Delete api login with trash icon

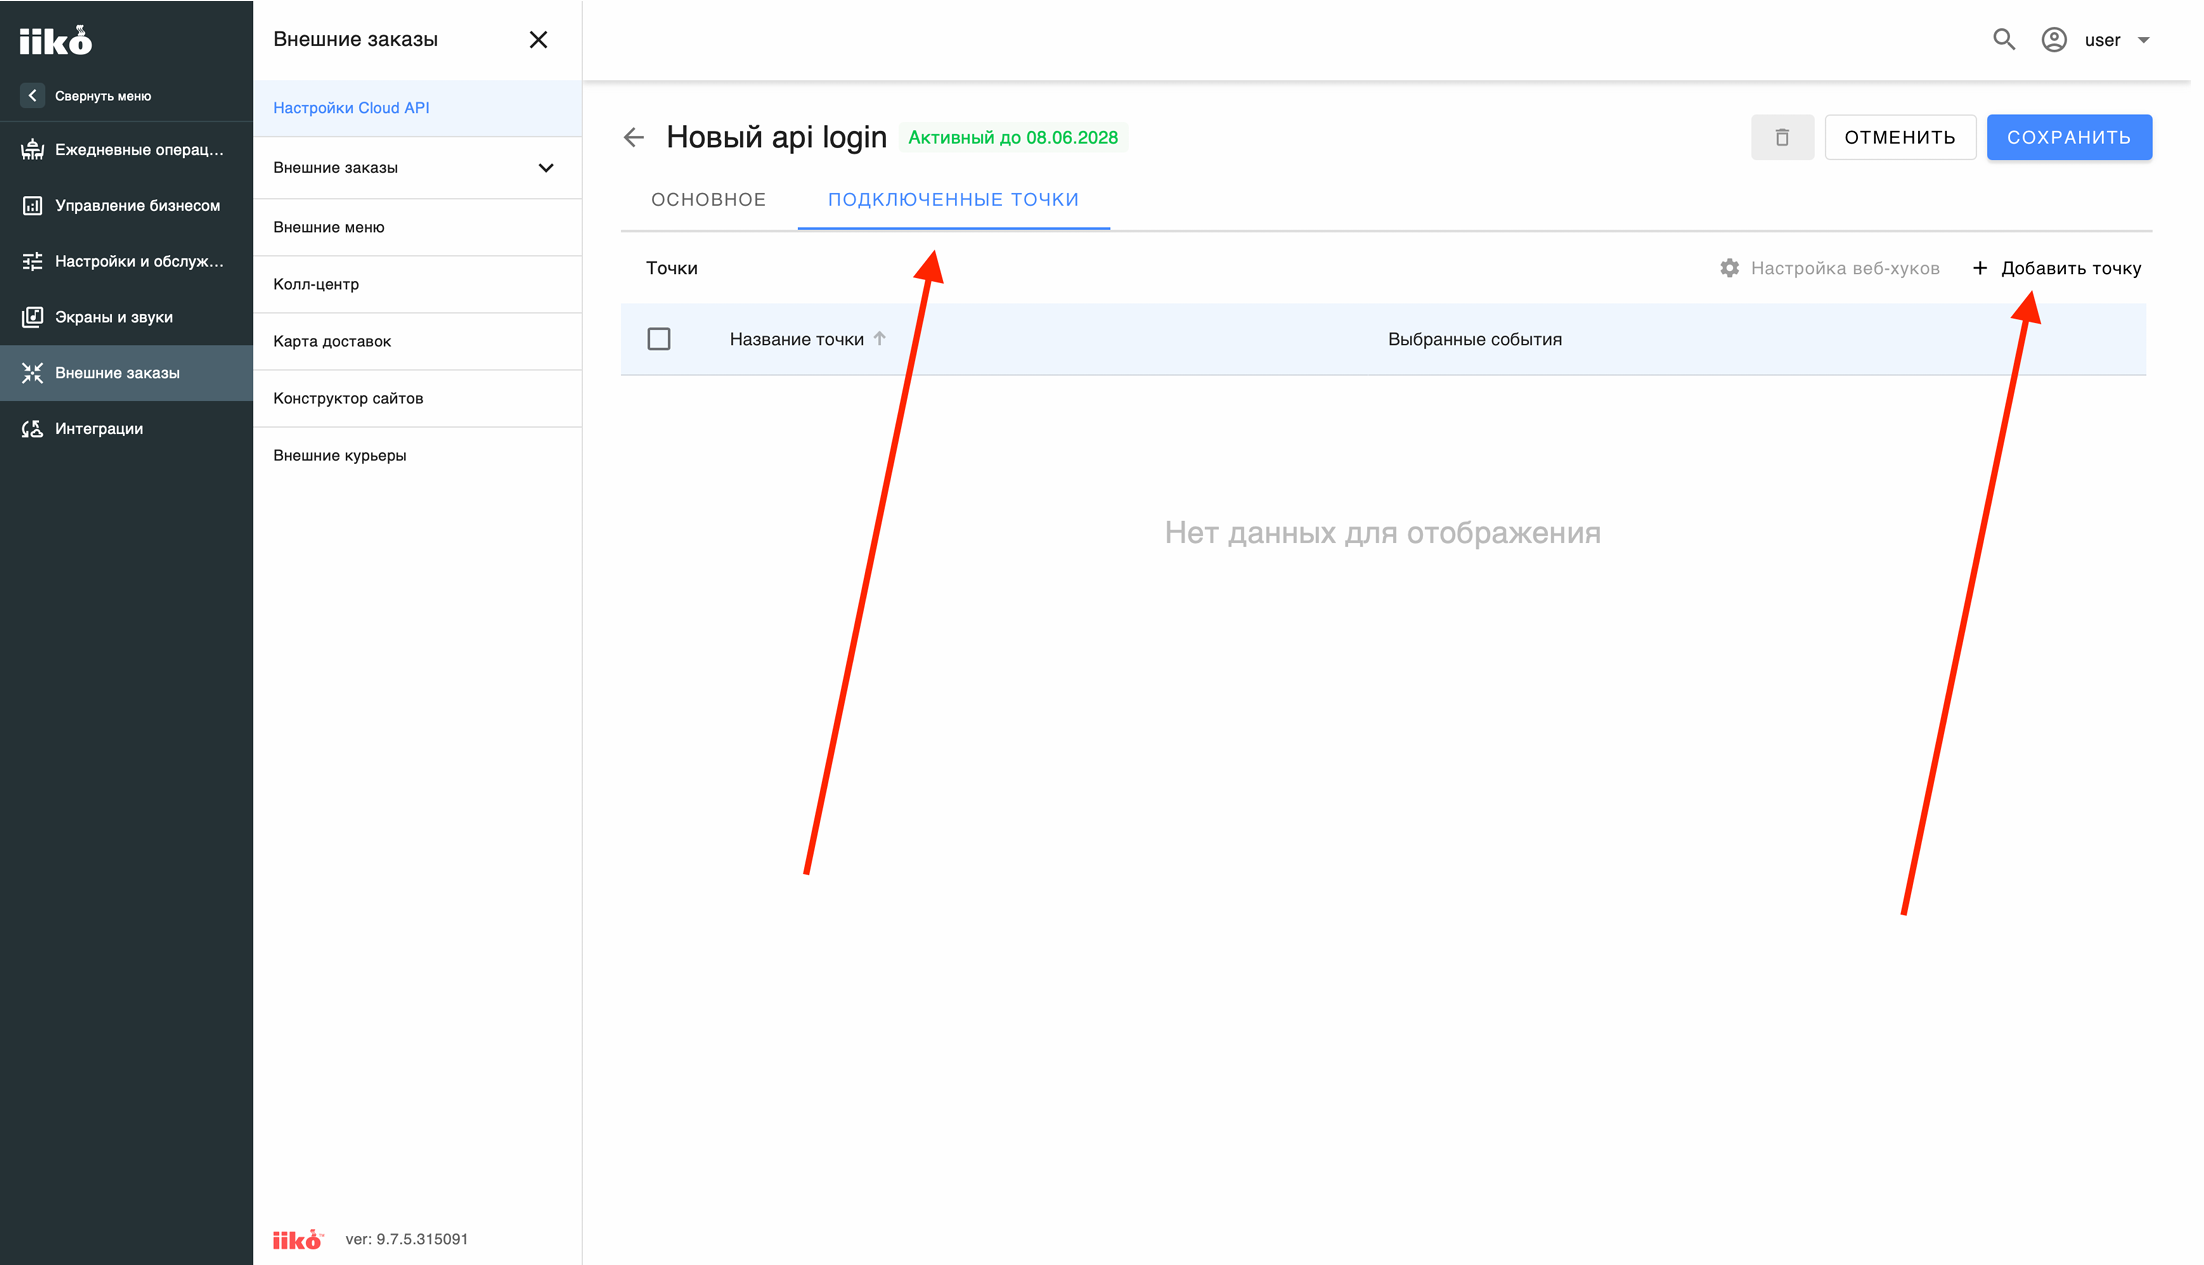[x=1782, y=137]
